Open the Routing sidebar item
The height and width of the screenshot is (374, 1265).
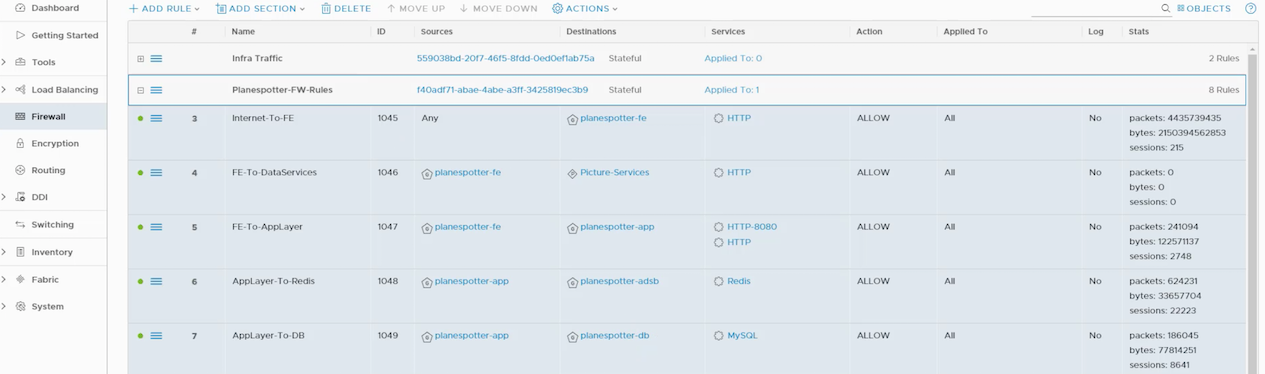tap(48, 170)
